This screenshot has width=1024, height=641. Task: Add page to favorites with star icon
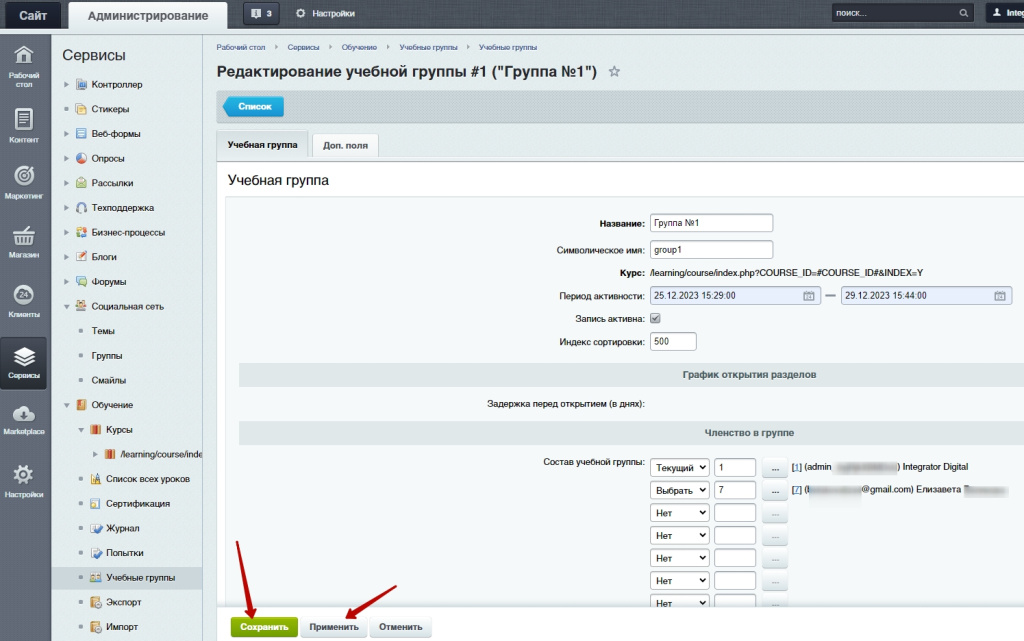tap(615, 72)
